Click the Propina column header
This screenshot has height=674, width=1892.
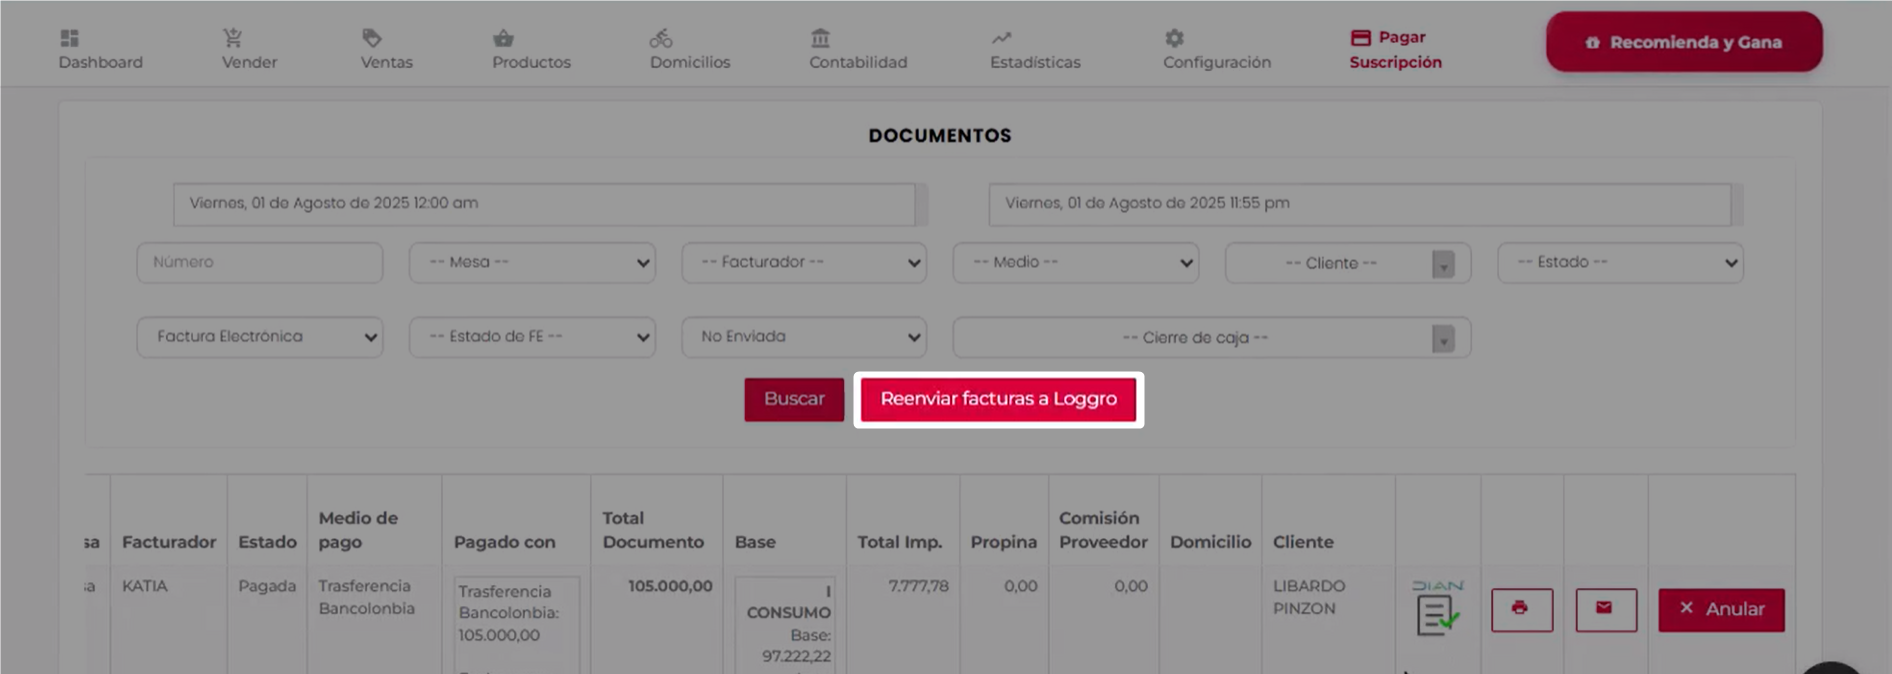click(x=1003, y=542)
